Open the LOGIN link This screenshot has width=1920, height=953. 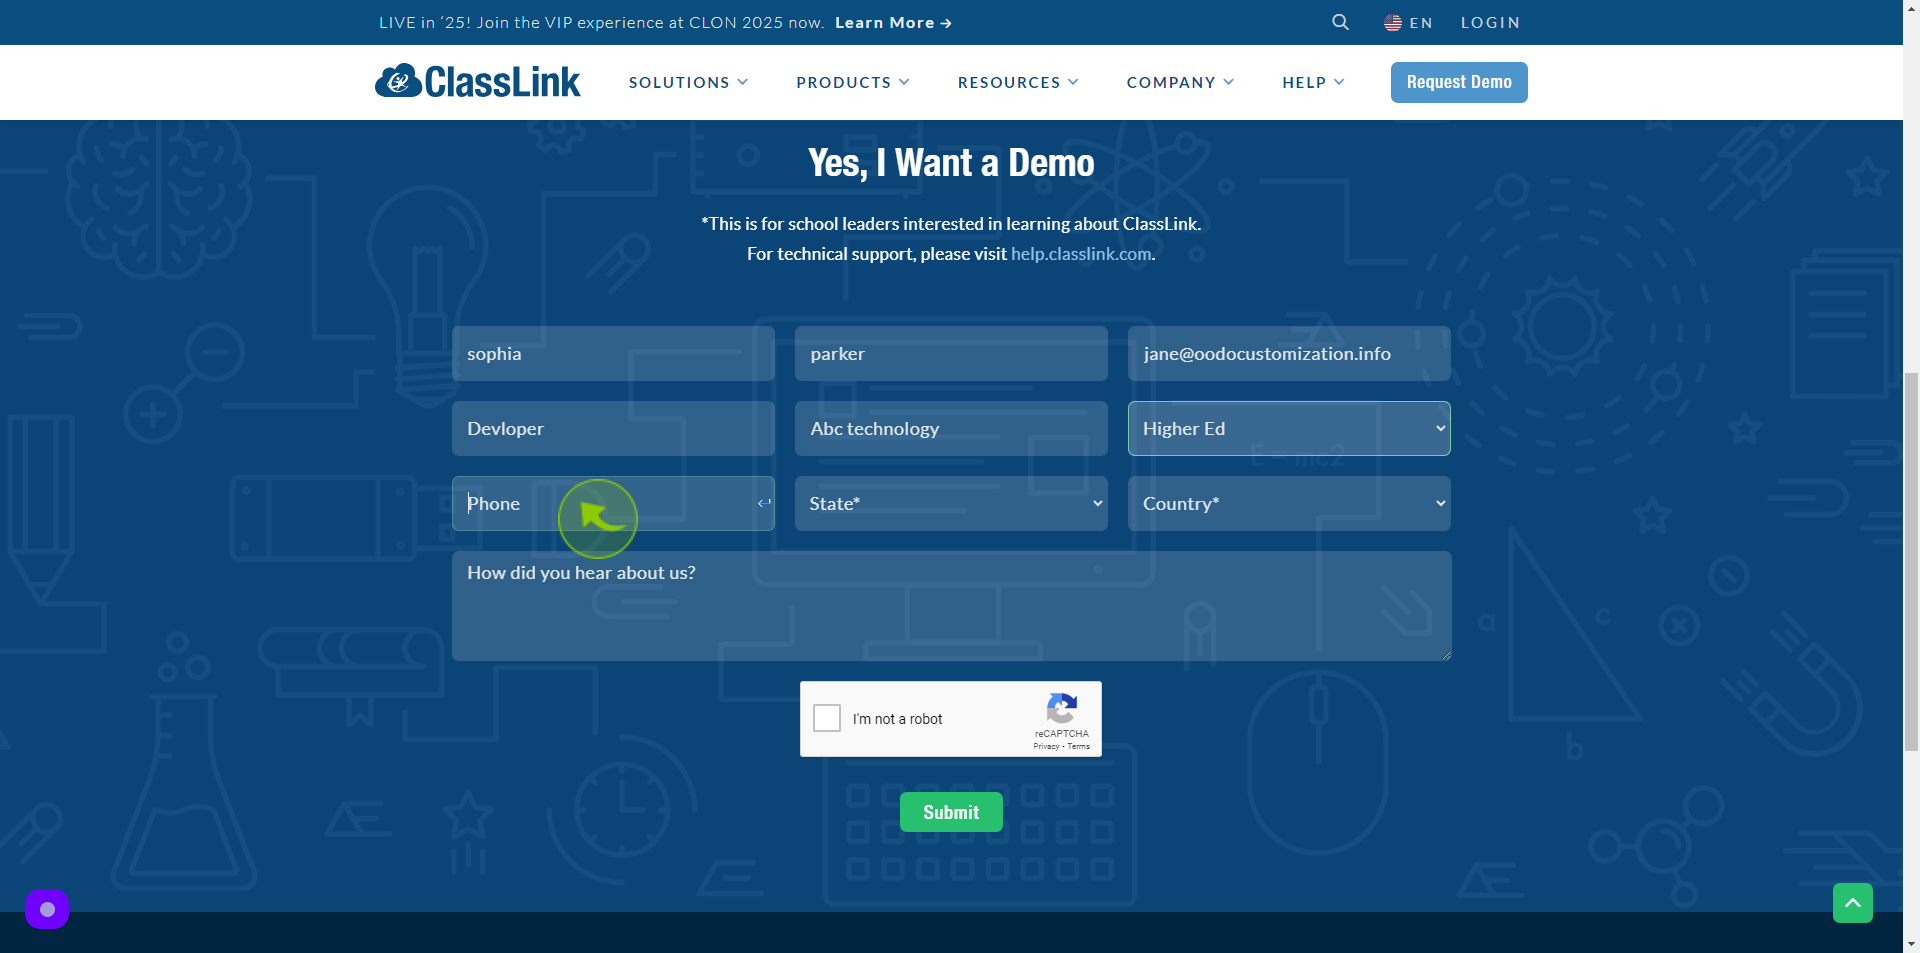1490,23
